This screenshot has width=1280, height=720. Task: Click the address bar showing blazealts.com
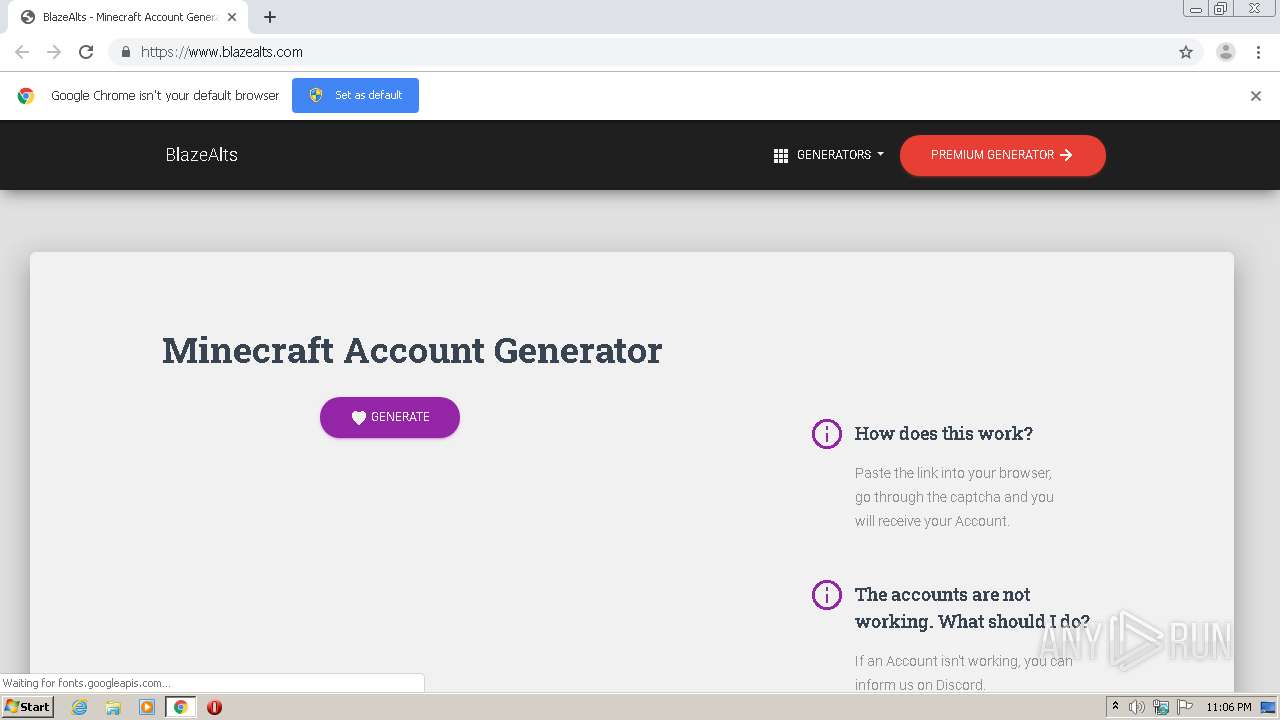[655, 52]
